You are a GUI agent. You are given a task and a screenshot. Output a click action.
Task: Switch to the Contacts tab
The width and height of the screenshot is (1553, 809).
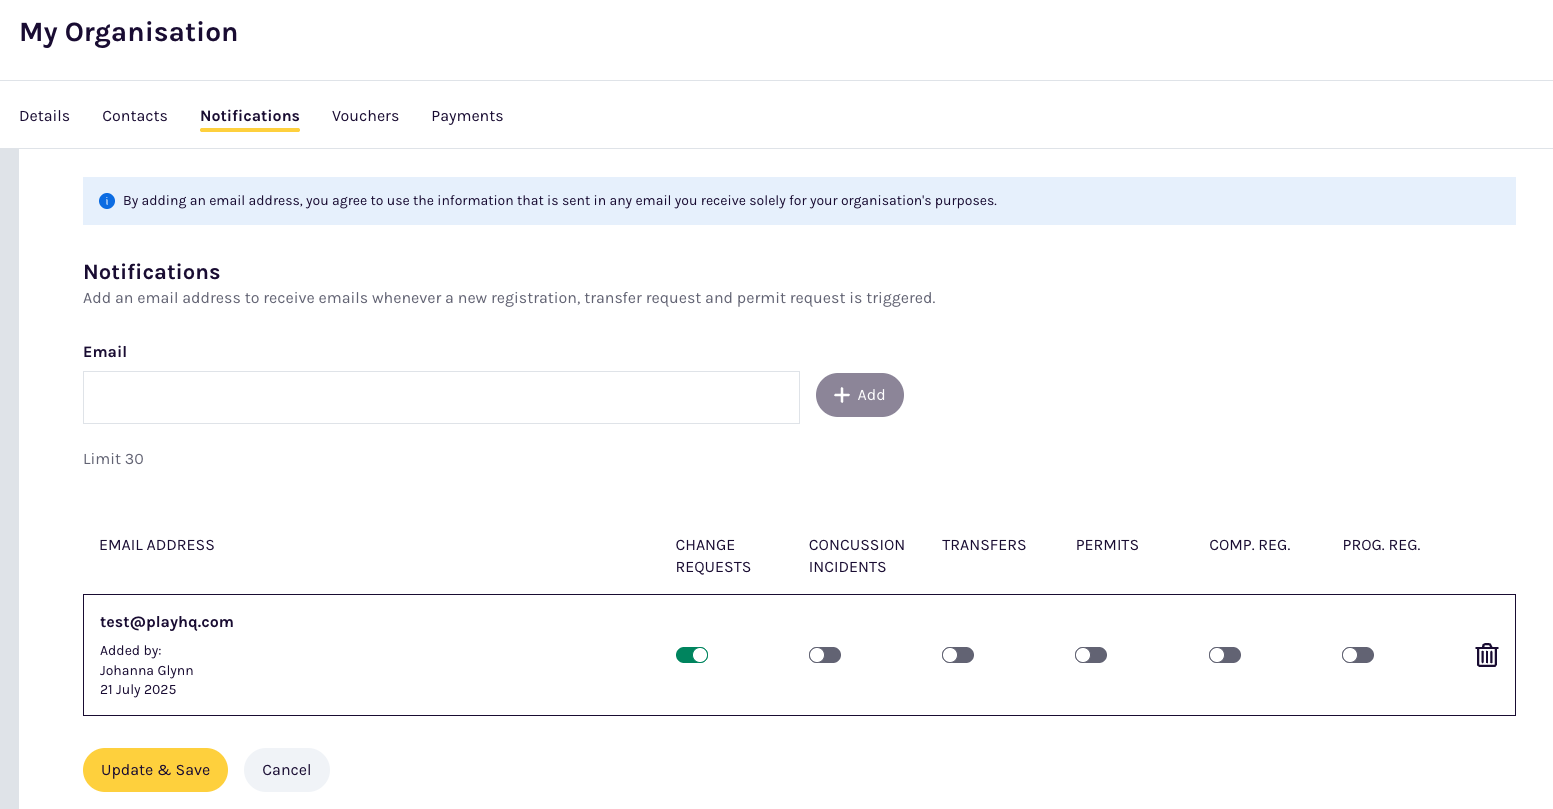[x=135, y=116]
